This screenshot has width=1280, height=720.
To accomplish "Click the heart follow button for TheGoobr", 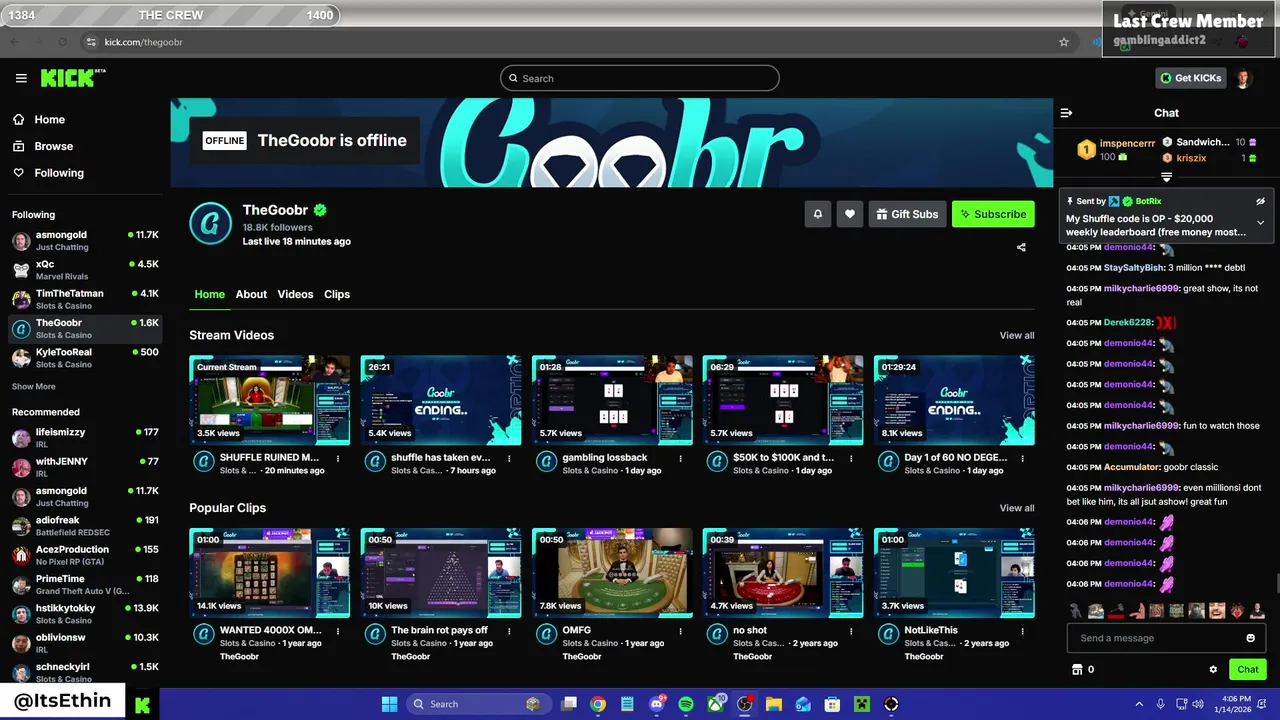I will pyautogui.click(x=850, y=214).
